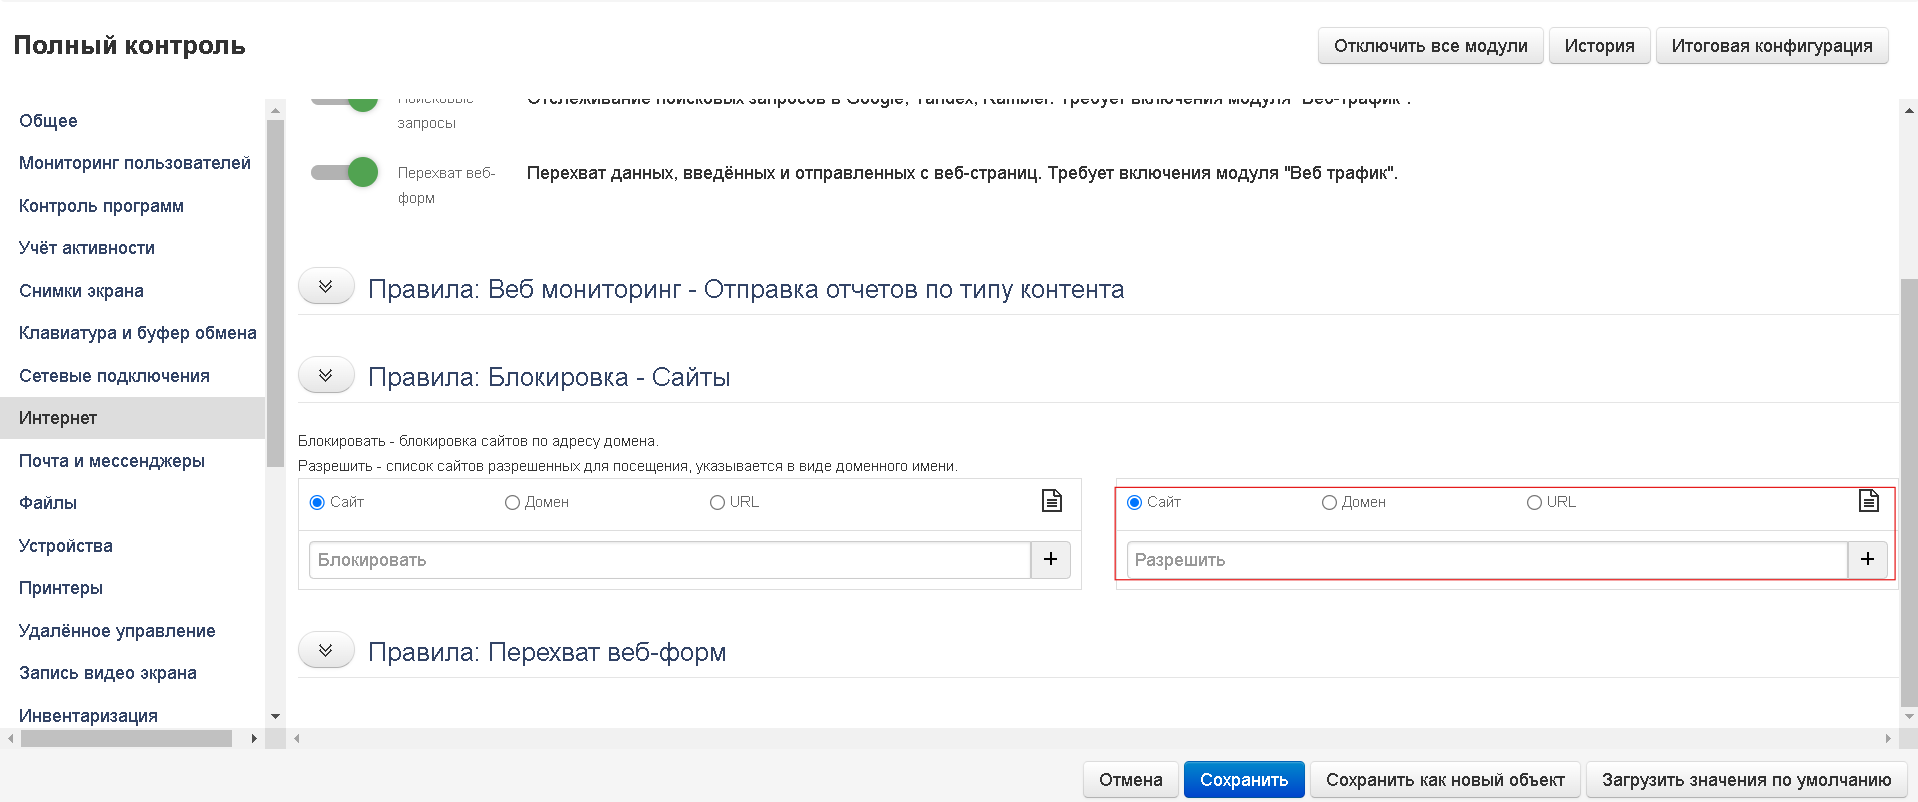The image size is (1918, 802).
Task: Open the История button
Action: (x=1599, y=46)
